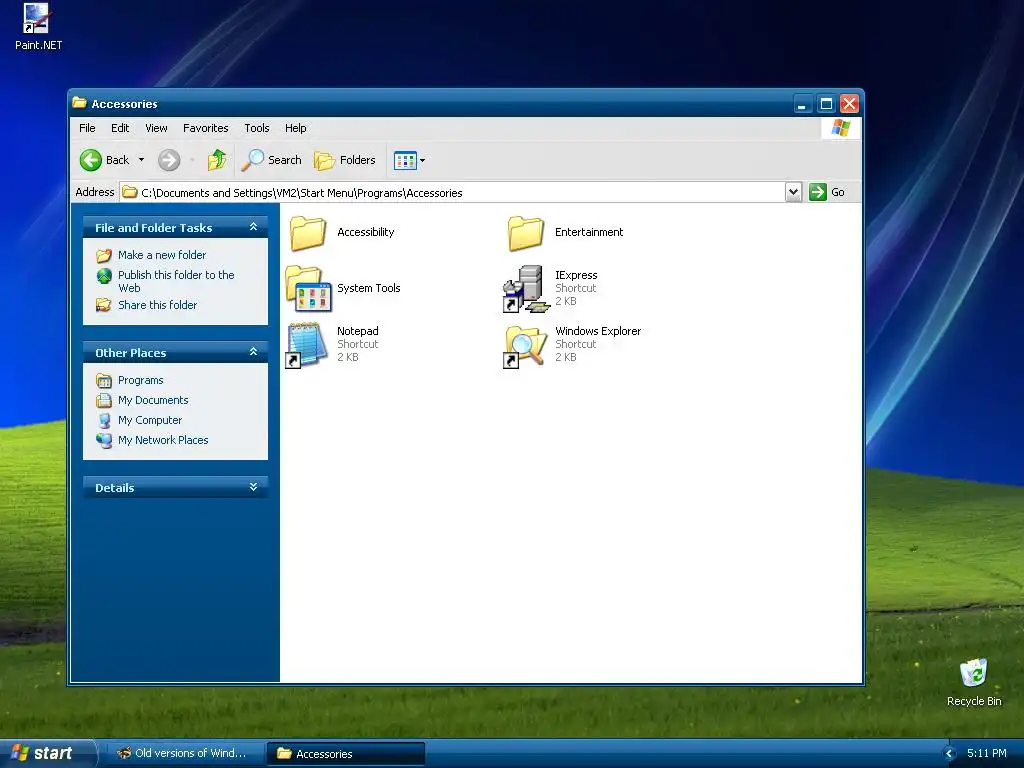This screenshot has height=768, width=1024.
Task: Open the Help menu
Action: click(295, 128)
